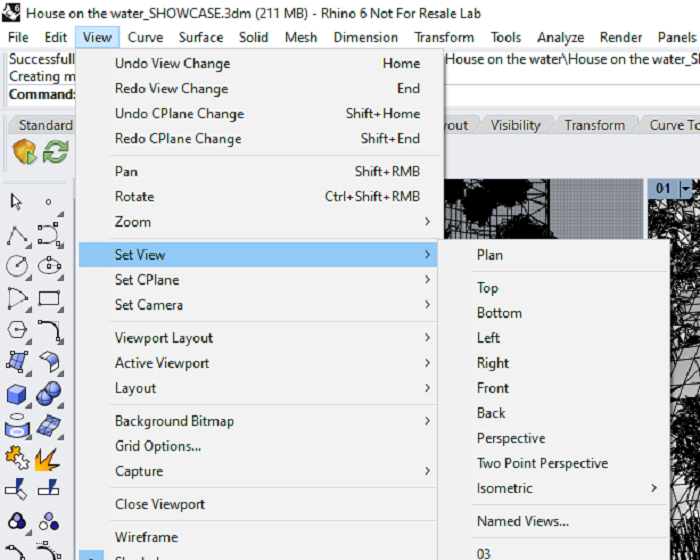
Task: Select the Polygon tool icon
Action: click(x=17, y=330)
